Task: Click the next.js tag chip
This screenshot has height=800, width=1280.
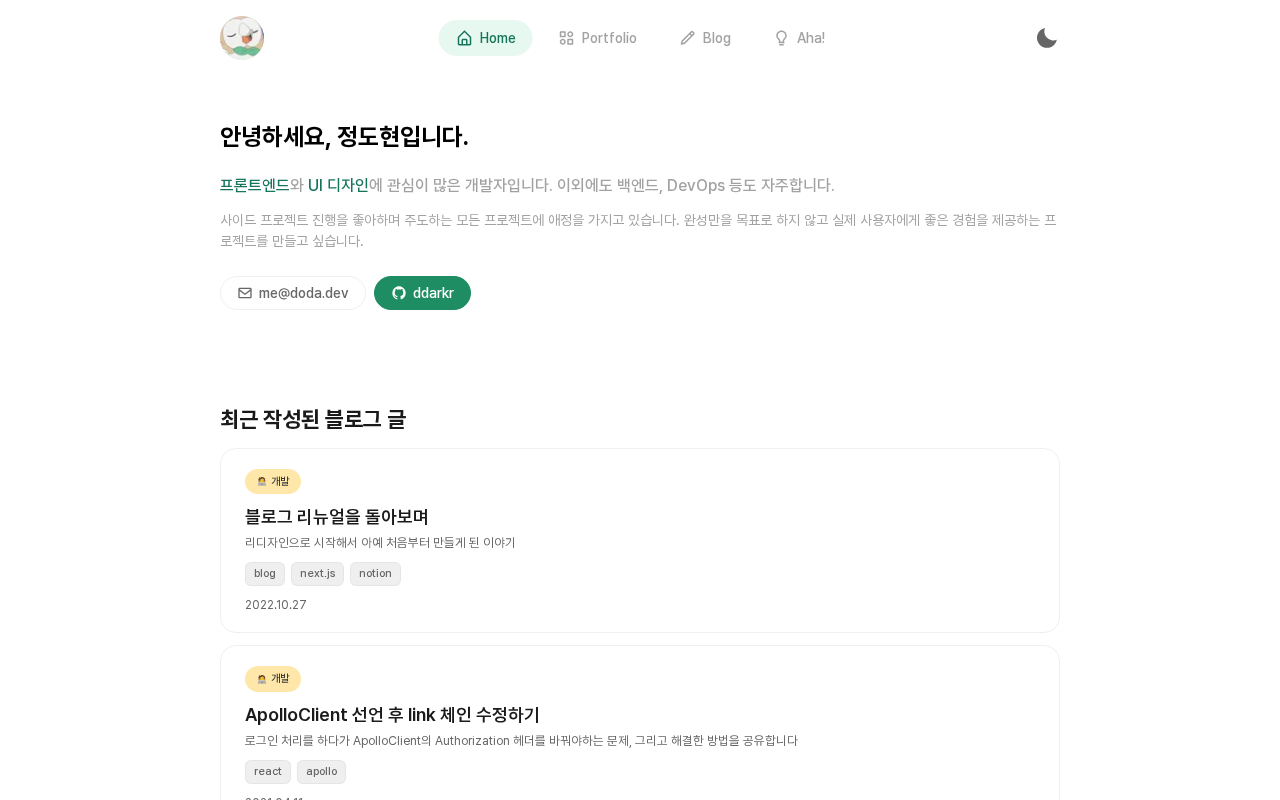Action: (x=317, y=574)
